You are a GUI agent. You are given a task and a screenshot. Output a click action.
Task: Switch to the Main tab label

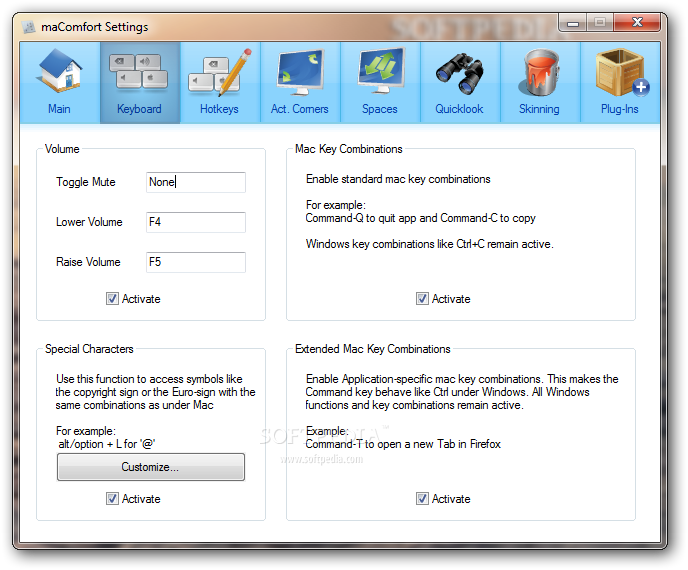pos(59,109)
